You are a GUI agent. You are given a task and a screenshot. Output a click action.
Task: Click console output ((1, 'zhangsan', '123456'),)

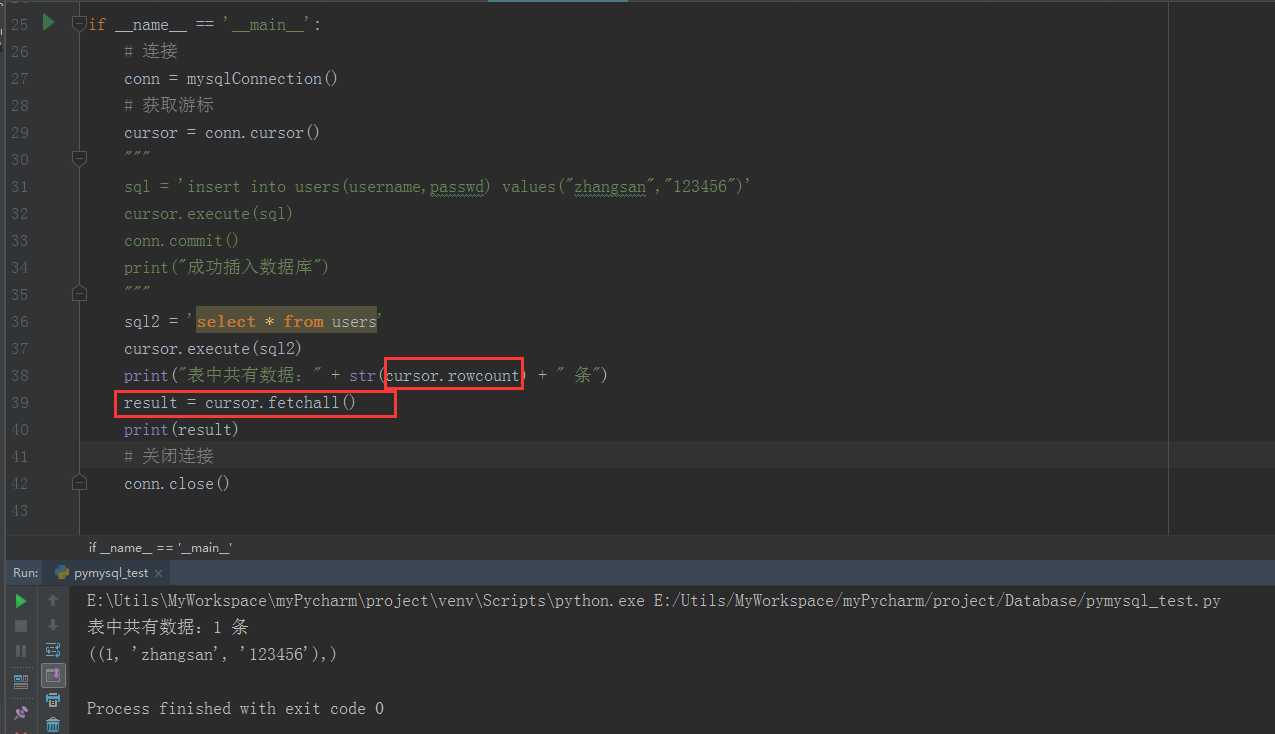click(x=212, y=654)
